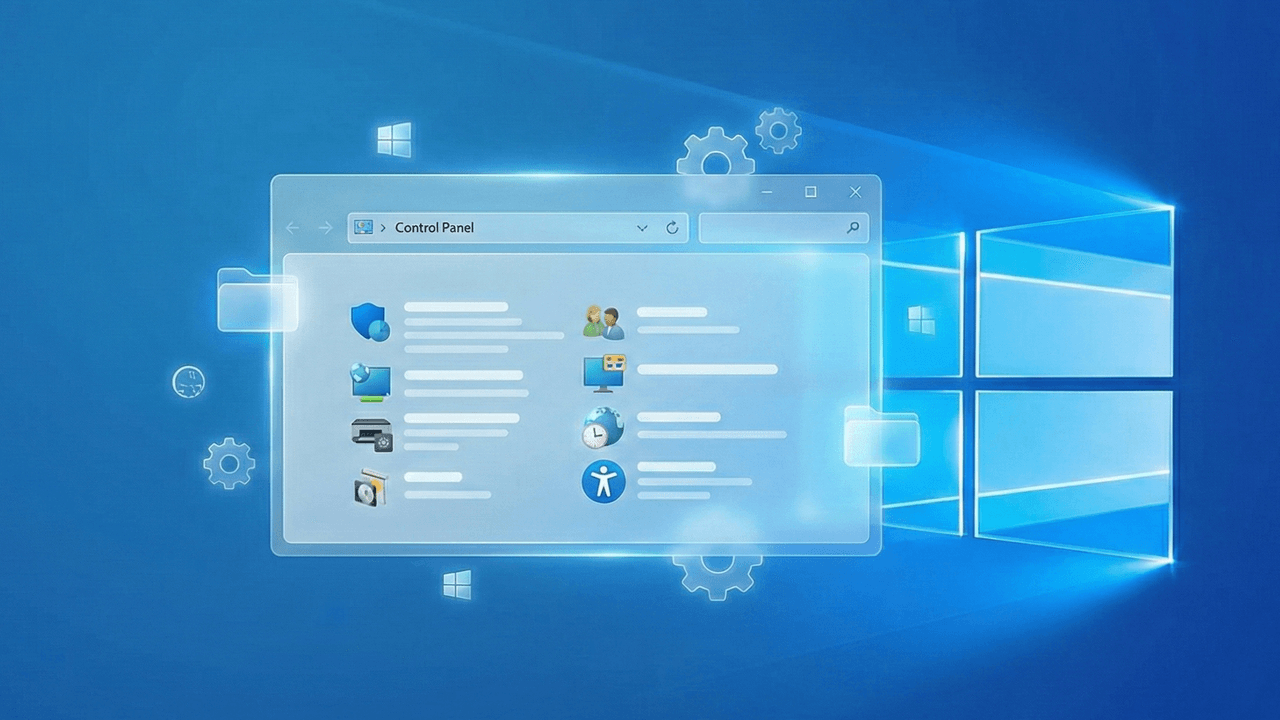The height and width of the screenshot is (720, 1280).
Task: Click the back navigation arrow
Action: coord(291,227)
